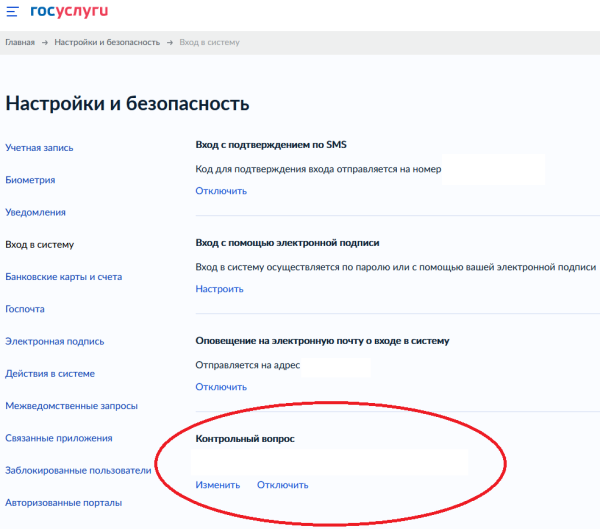
Task: Open the hamburger menu icon
Action: tap(12, 11)
